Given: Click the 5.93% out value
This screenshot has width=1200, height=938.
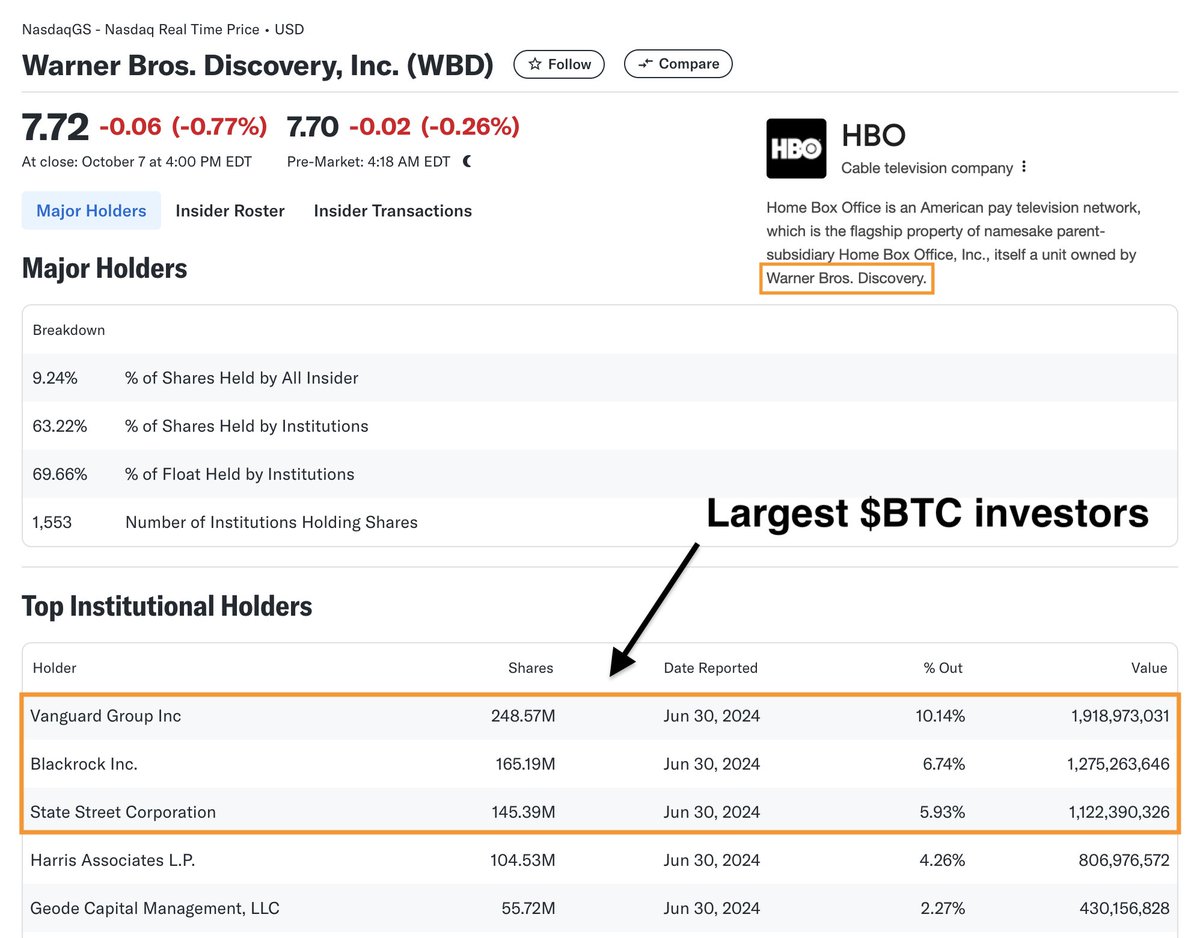Looking at the screenshot, I should pyautogui.click(x=943, y=812).
